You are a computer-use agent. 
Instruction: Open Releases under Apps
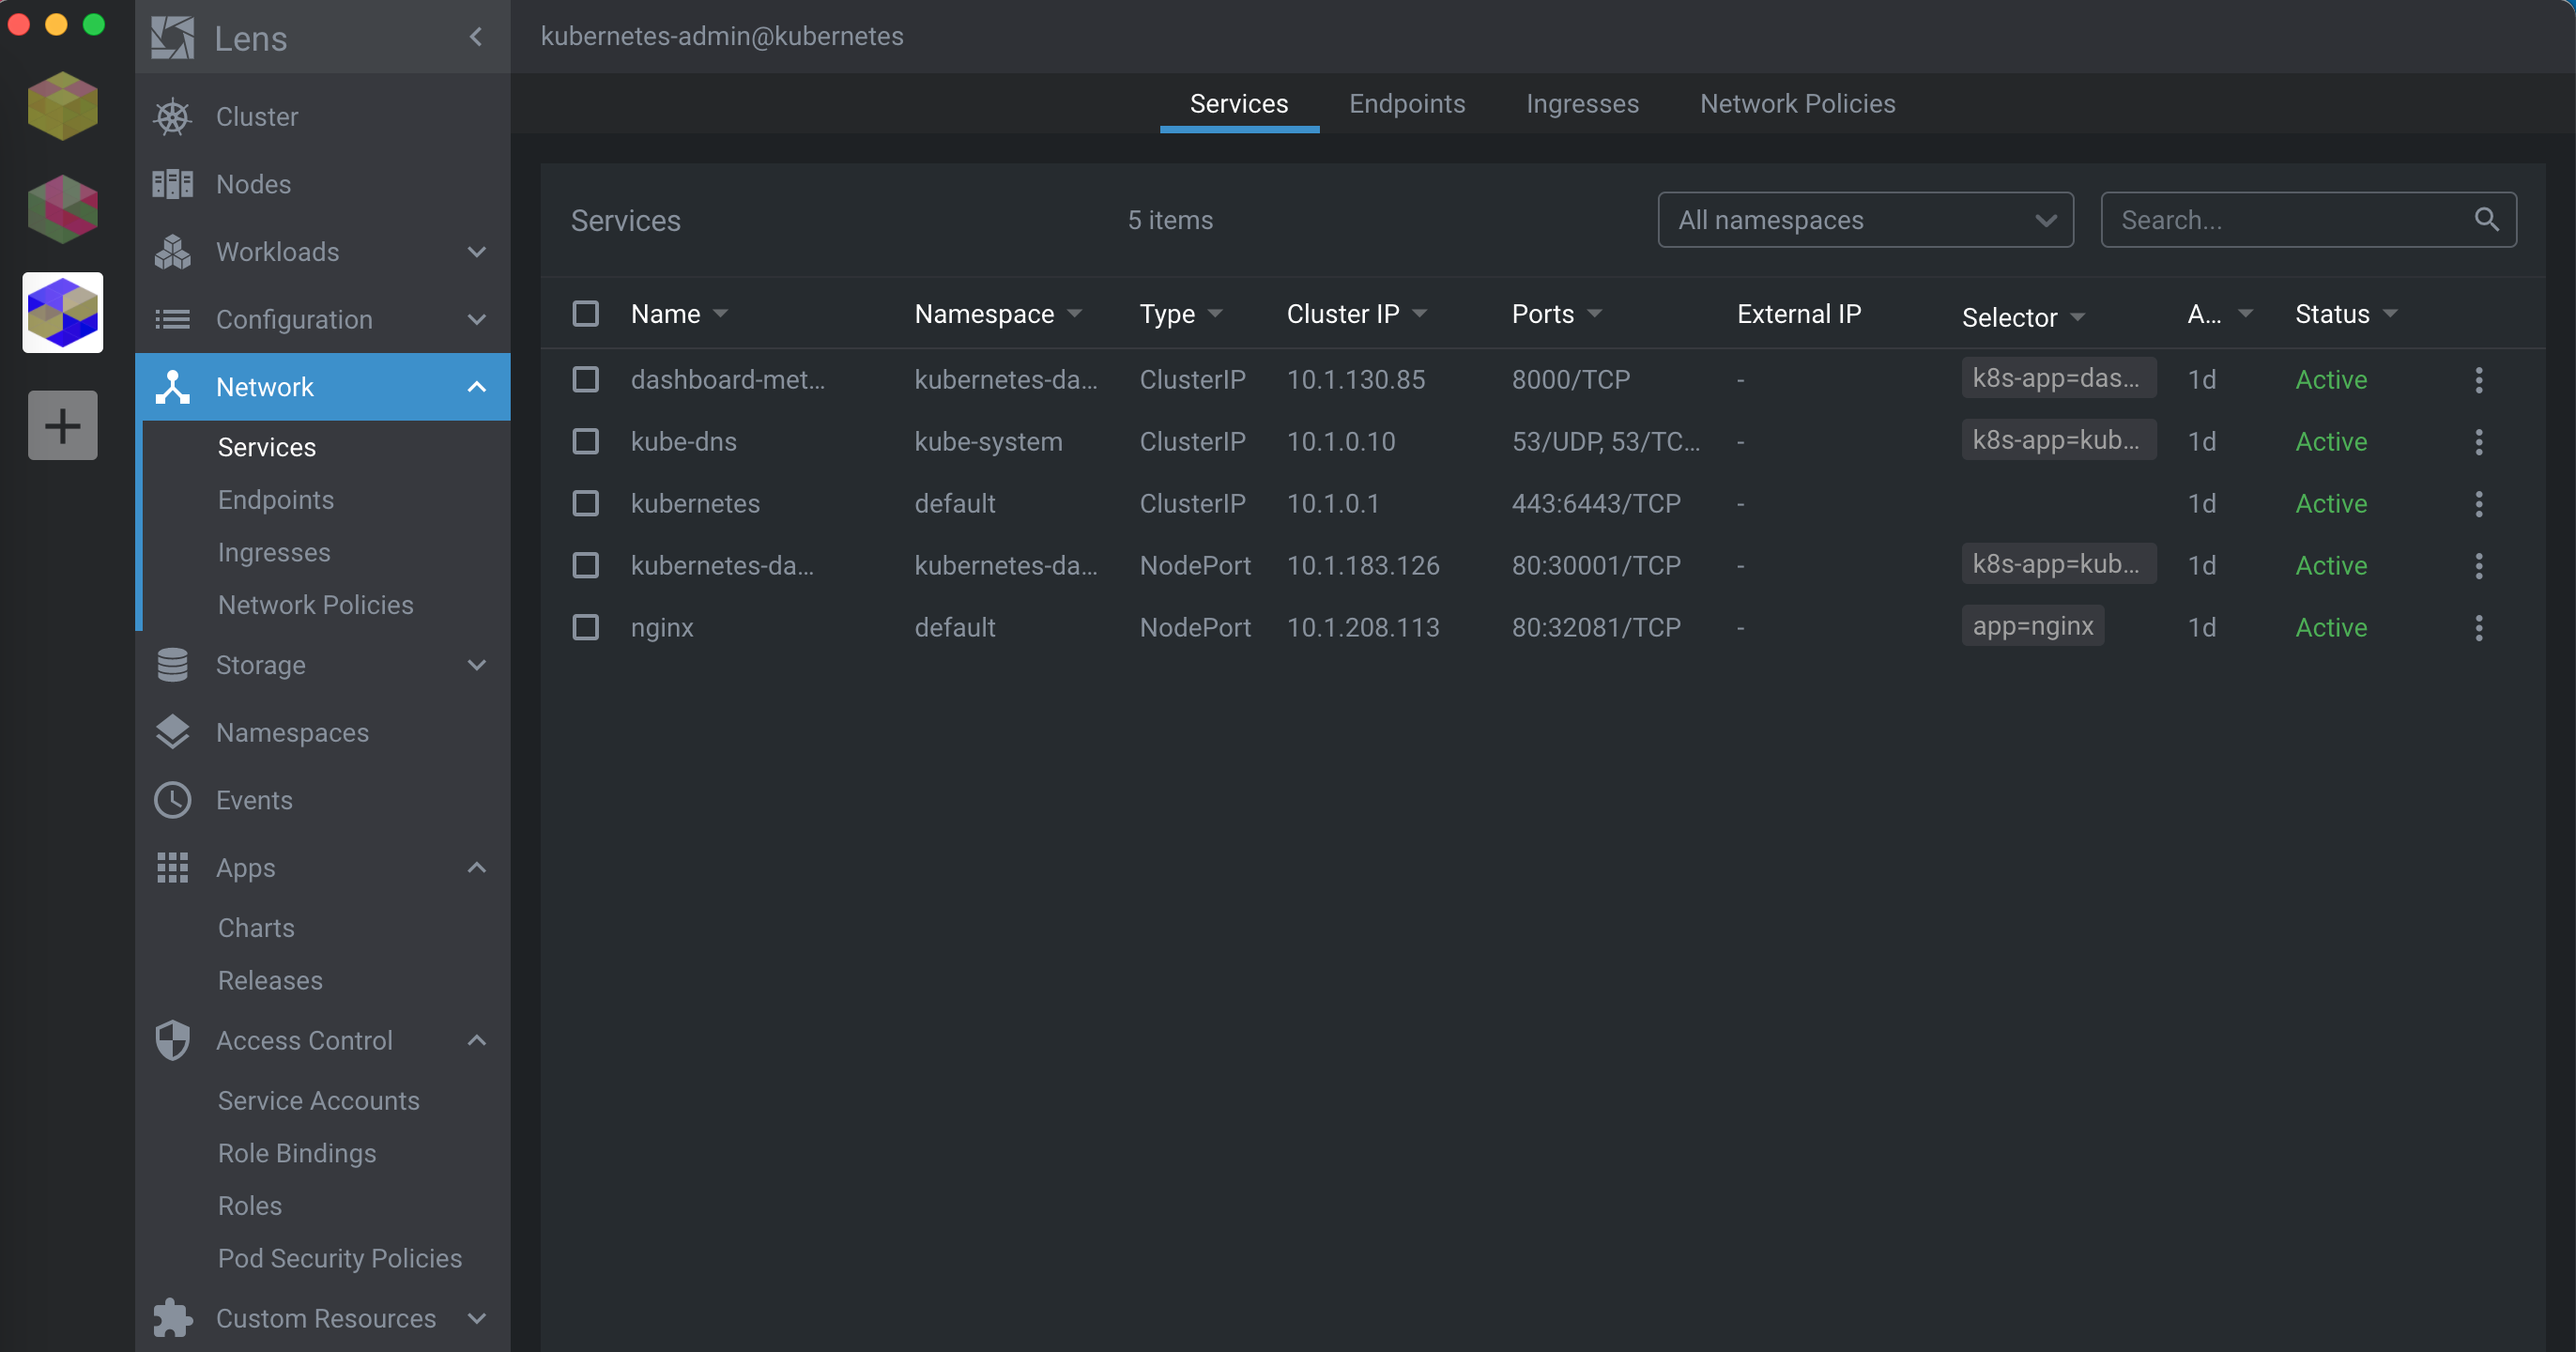click(x=270, y=981)
